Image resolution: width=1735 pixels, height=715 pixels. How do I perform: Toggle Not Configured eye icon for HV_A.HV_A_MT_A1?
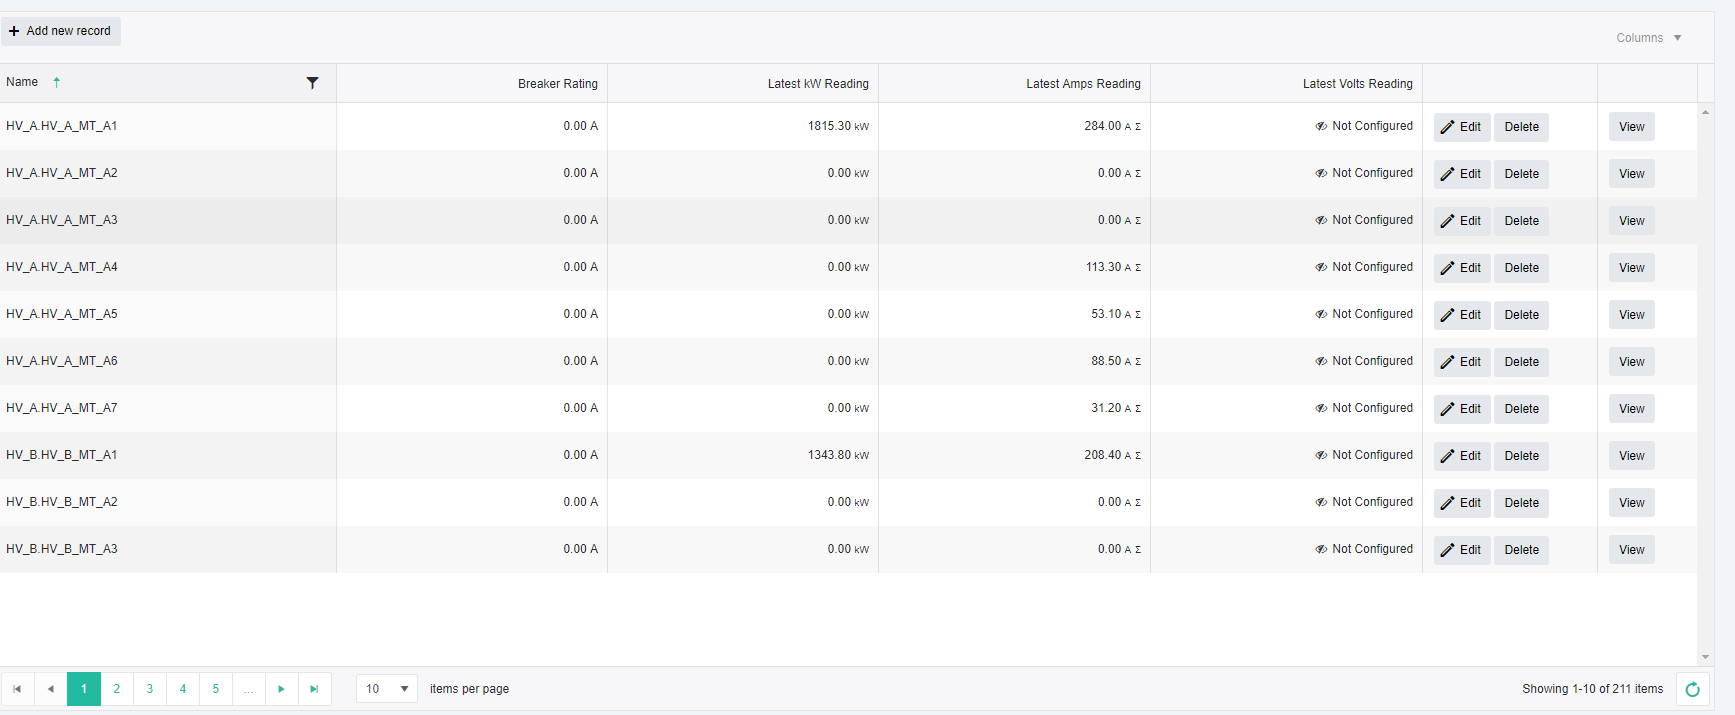(1321, 126)
